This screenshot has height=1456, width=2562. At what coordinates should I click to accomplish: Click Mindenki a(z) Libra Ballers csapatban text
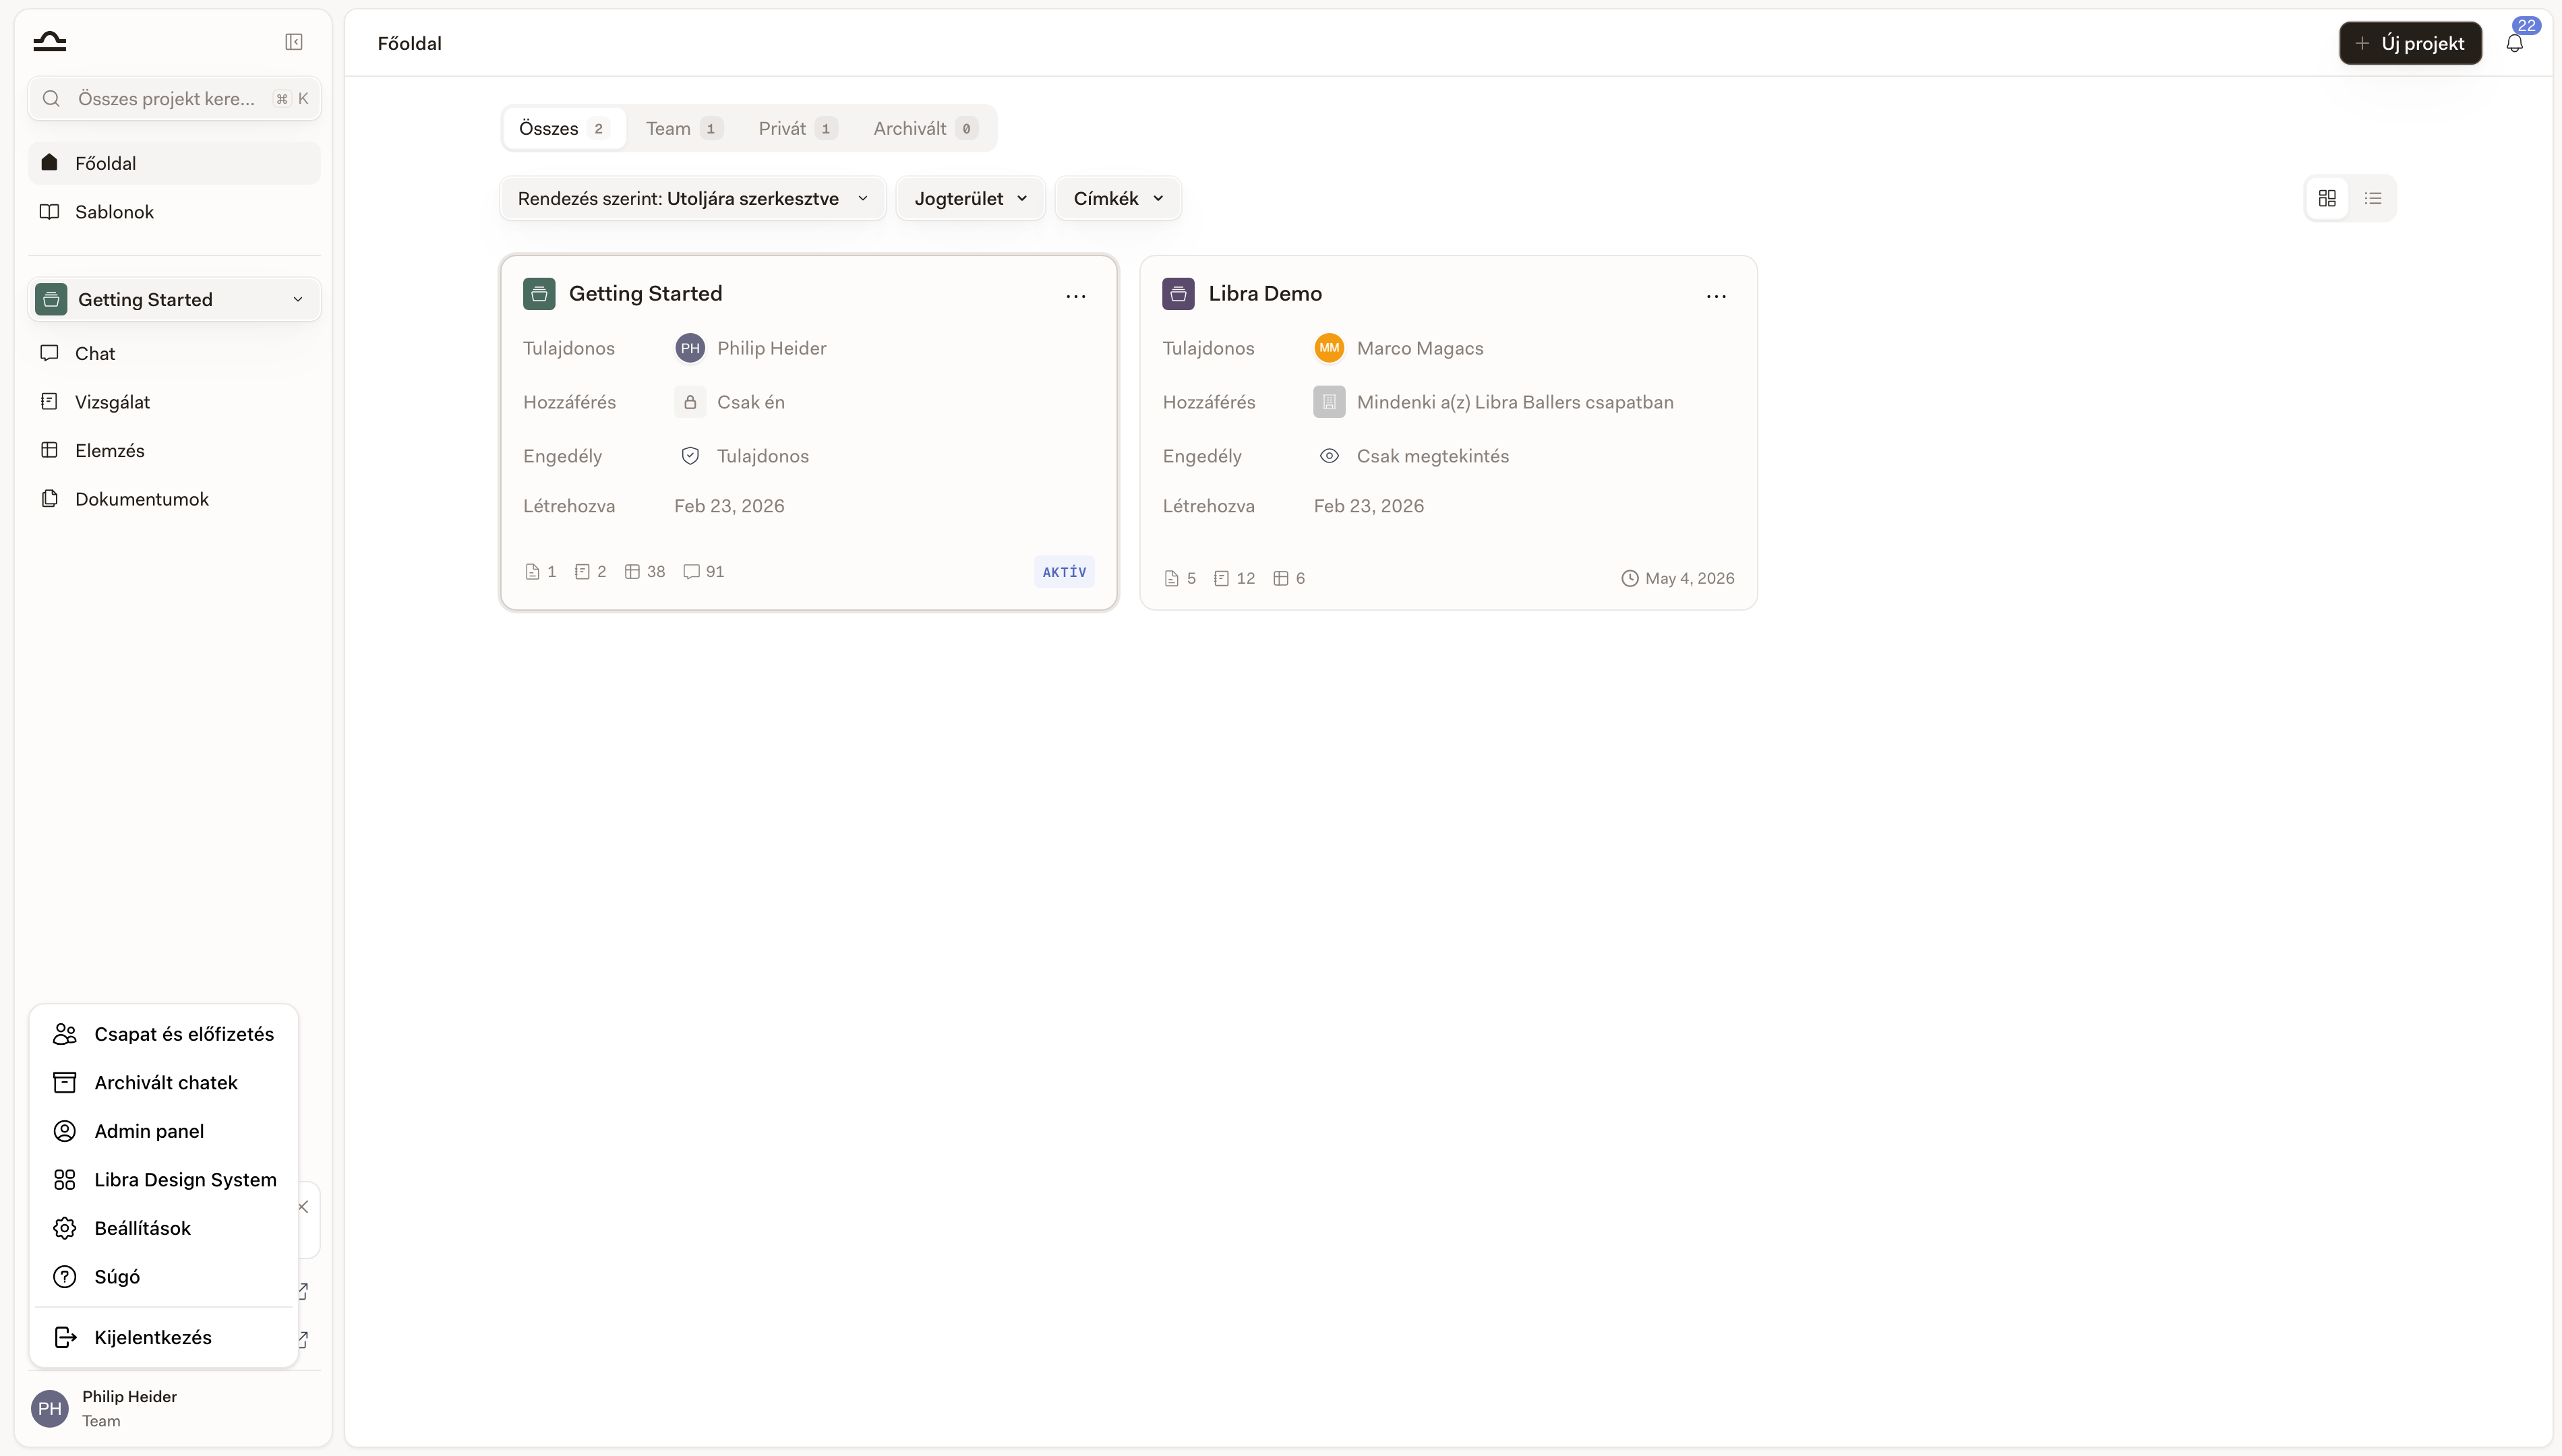pyautogui.click(x=1515, y=402)
